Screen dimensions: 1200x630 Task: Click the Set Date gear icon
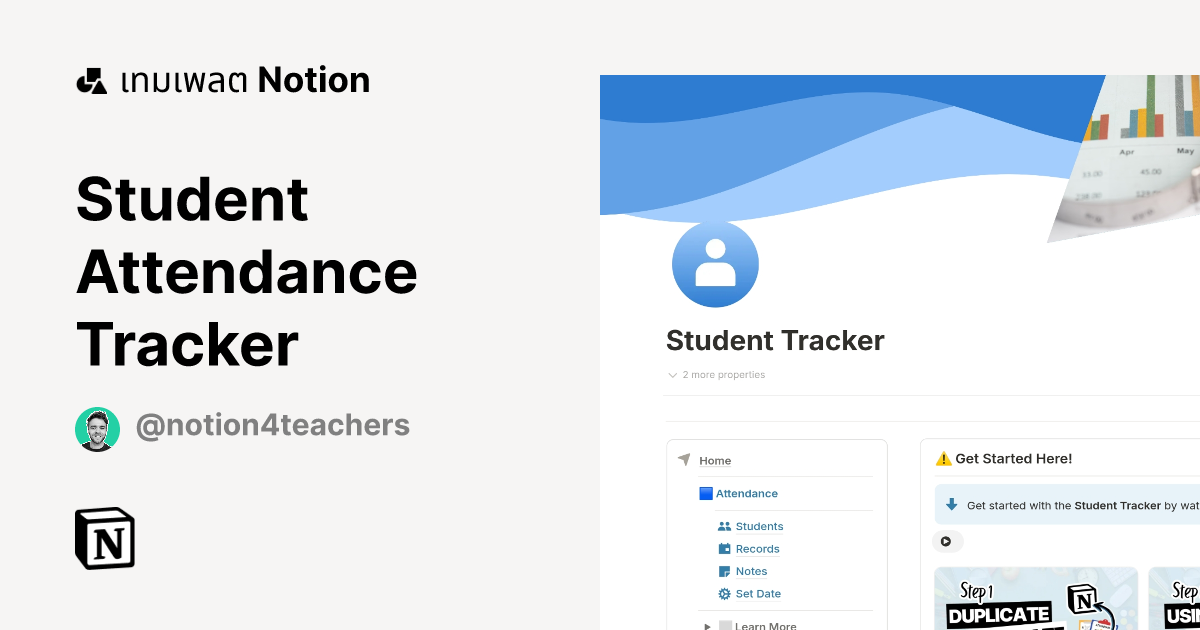click(724, 593)
